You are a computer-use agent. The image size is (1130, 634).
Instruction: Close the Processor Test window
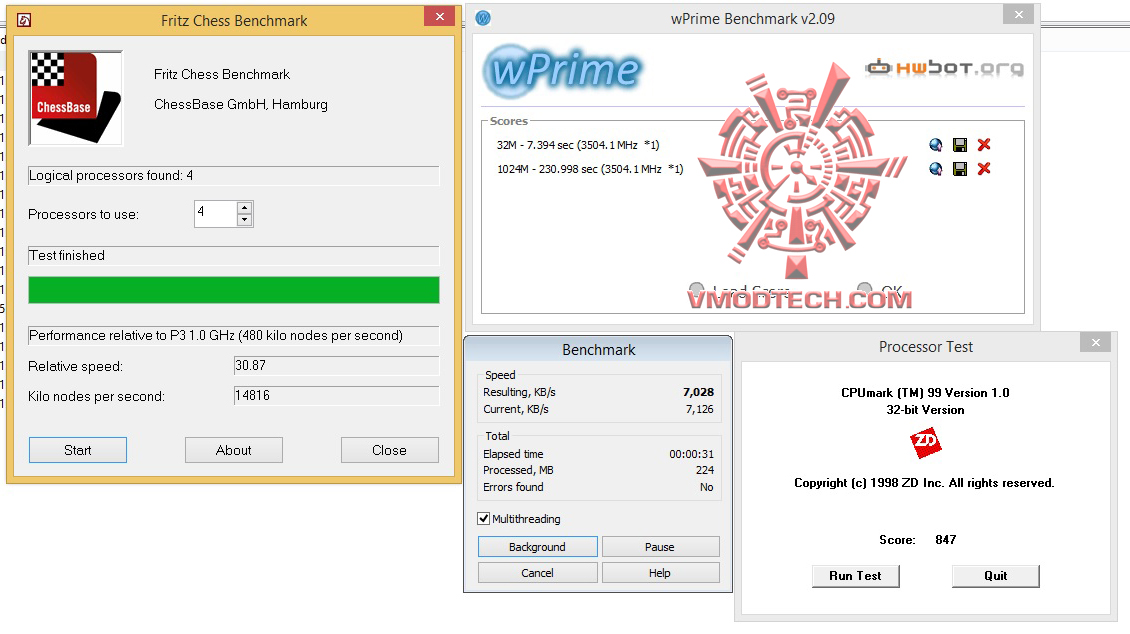(1095, 342)
